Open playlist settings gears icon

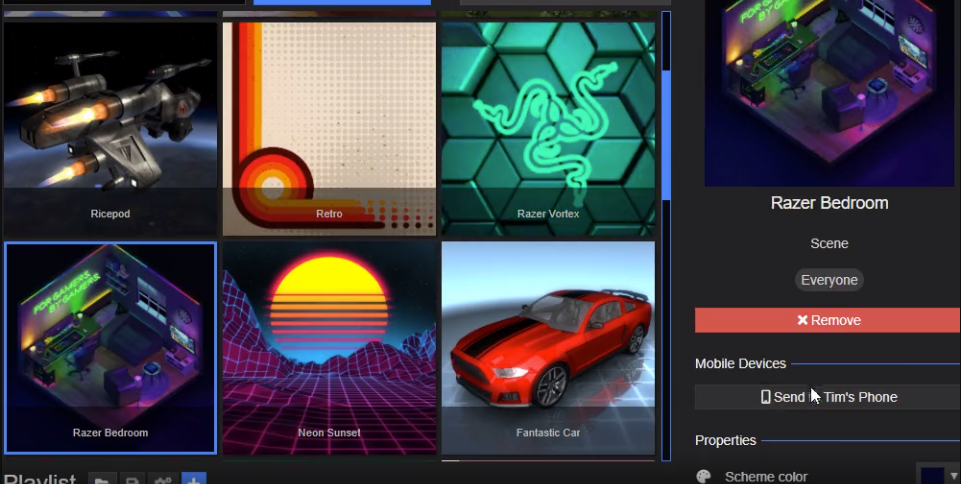(162, 480)
